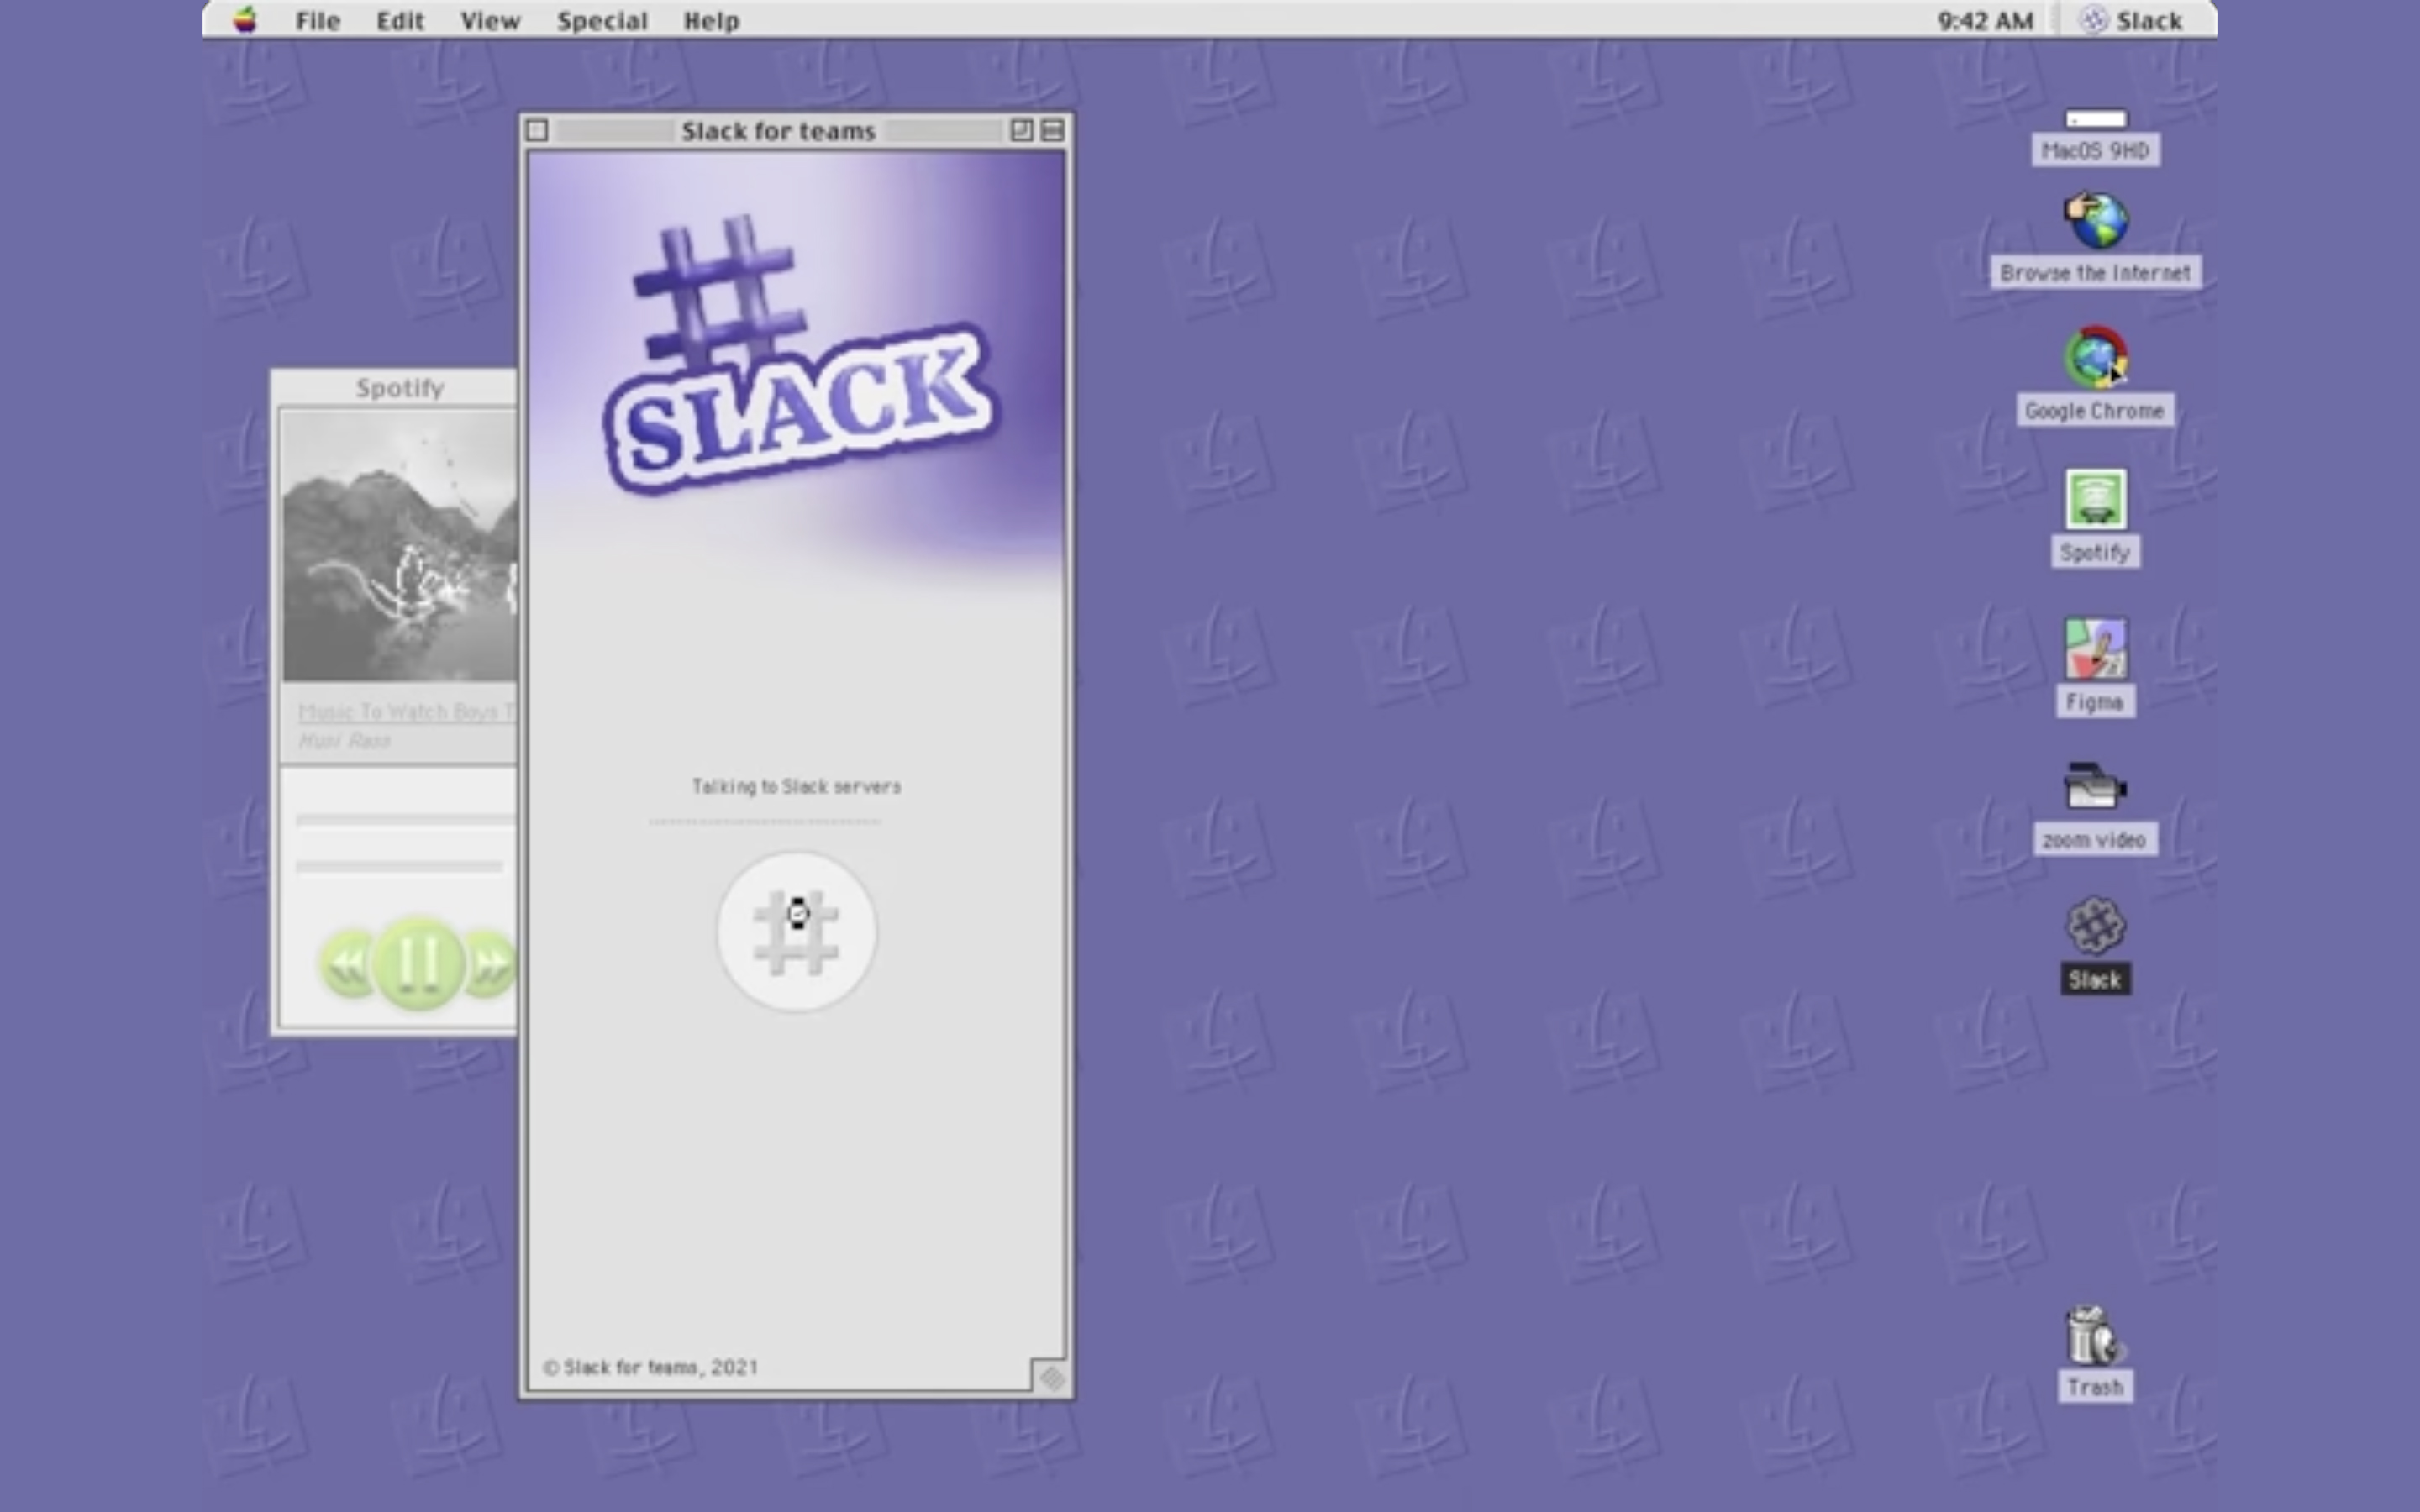Image resolution: width=2420 pixels, height=1512 pixels.
Task: Click the Google Chrome label
Action: (x=2095, y=411)
